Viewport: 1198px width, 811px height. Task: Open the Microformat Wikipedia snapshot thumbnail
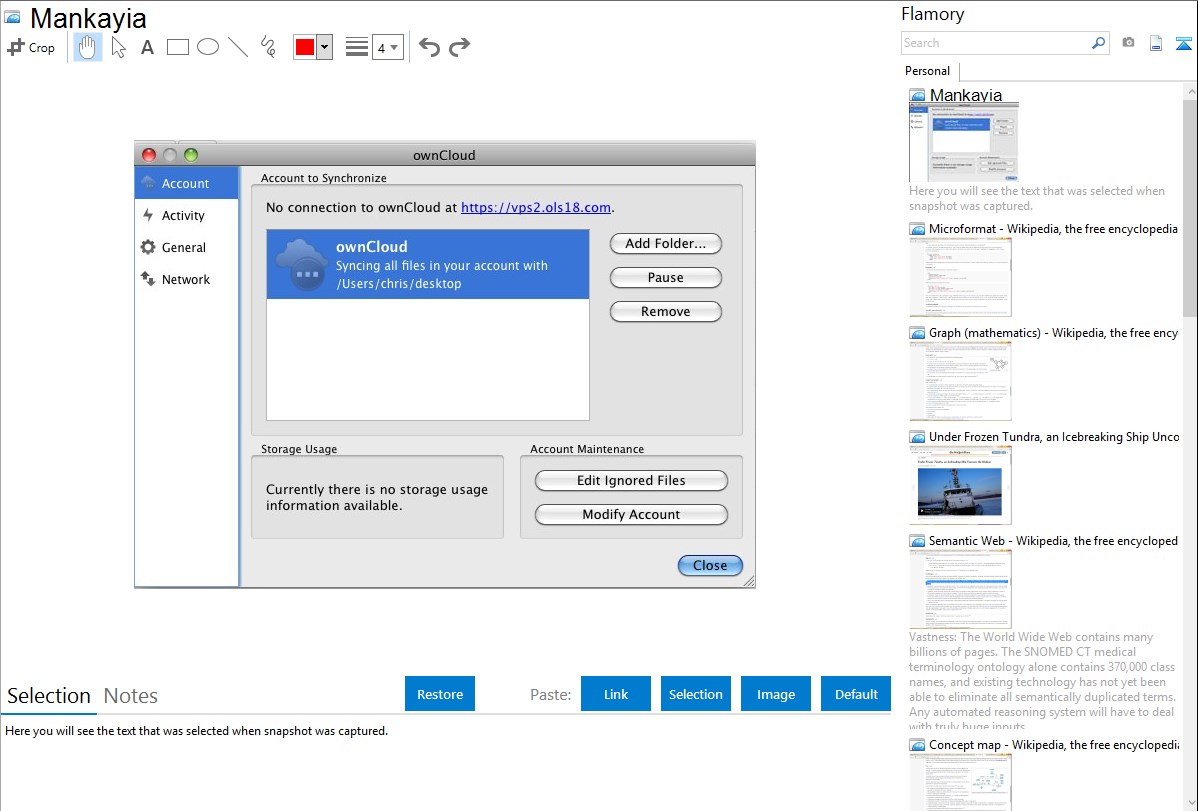click(x=960, y=277)
